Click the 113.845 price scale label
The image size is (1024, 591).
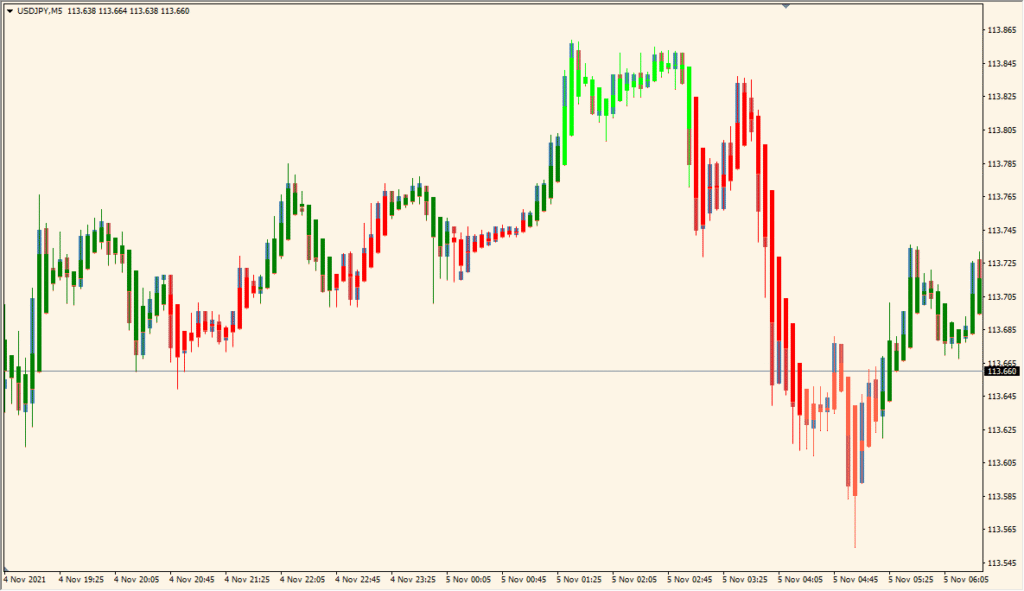(x=1002, y=63)
